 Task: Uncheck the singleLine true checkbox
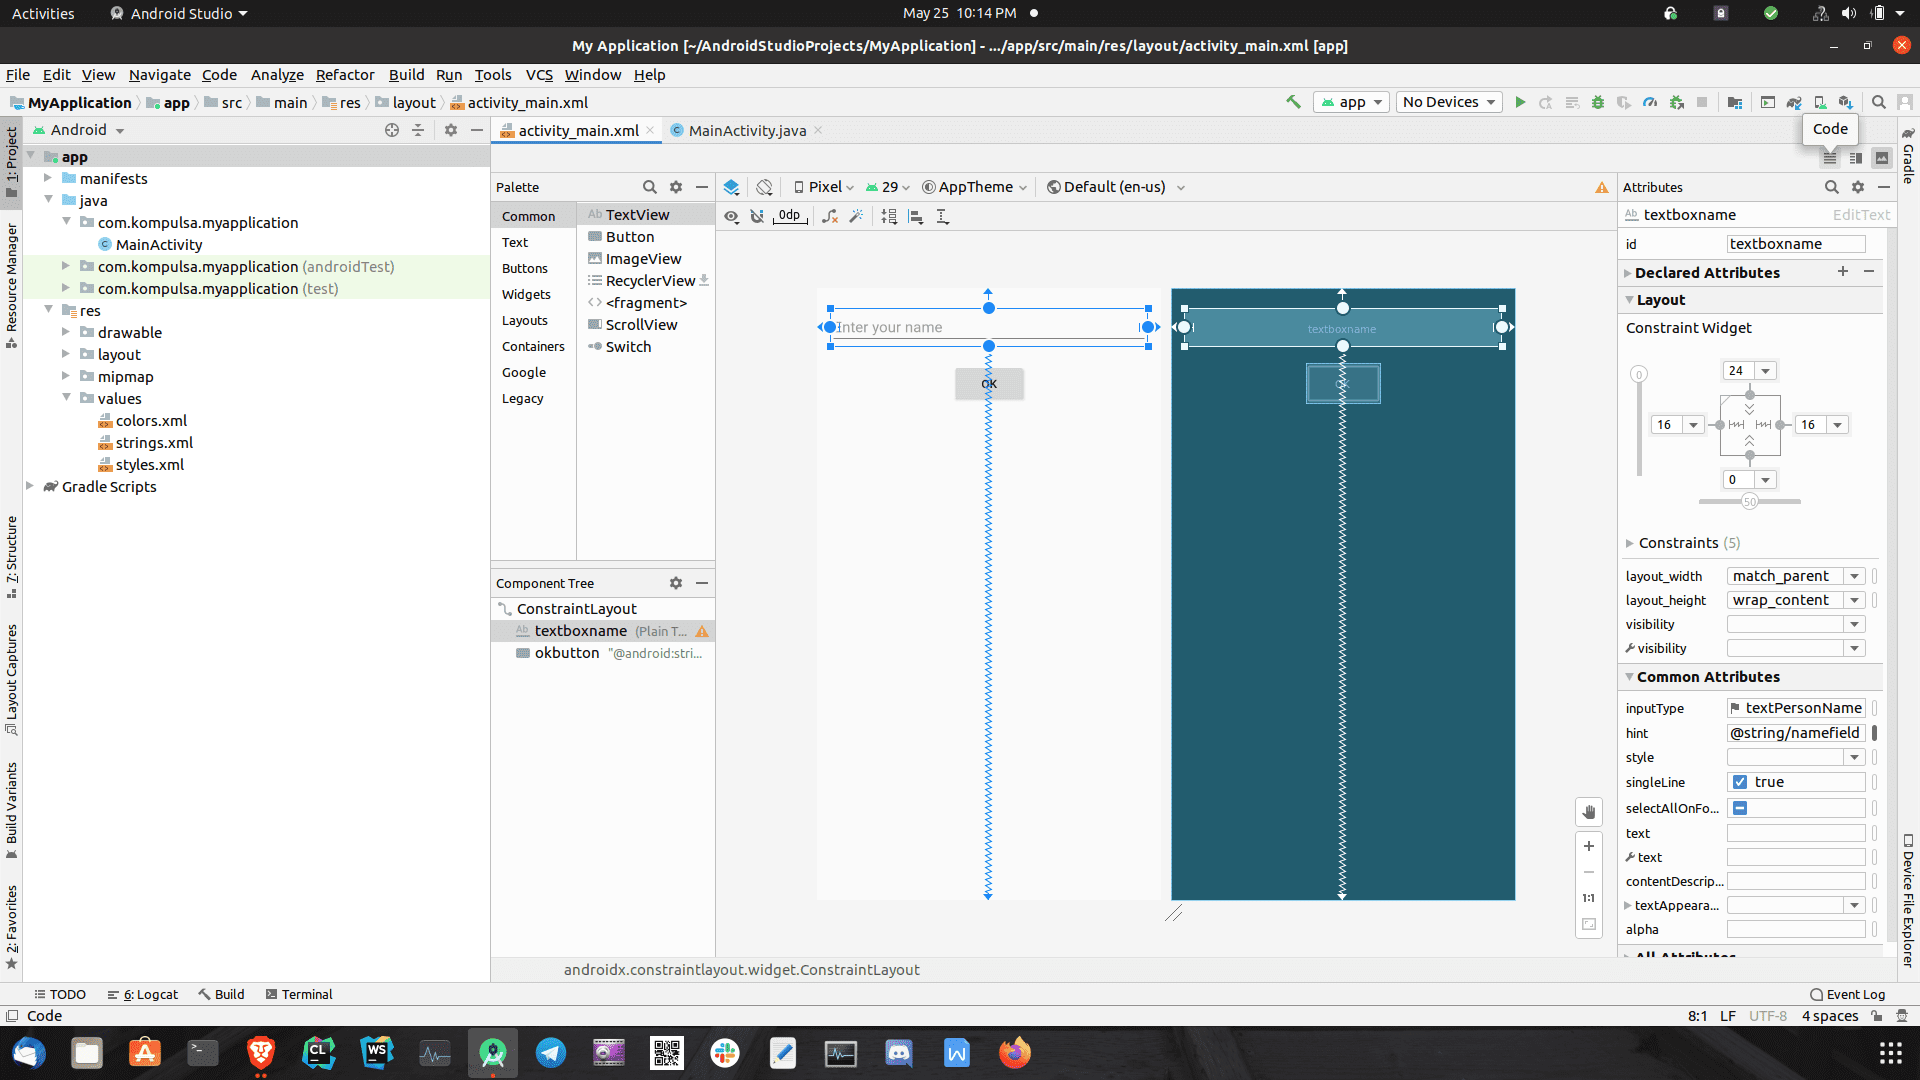[x=1740, y=782]
